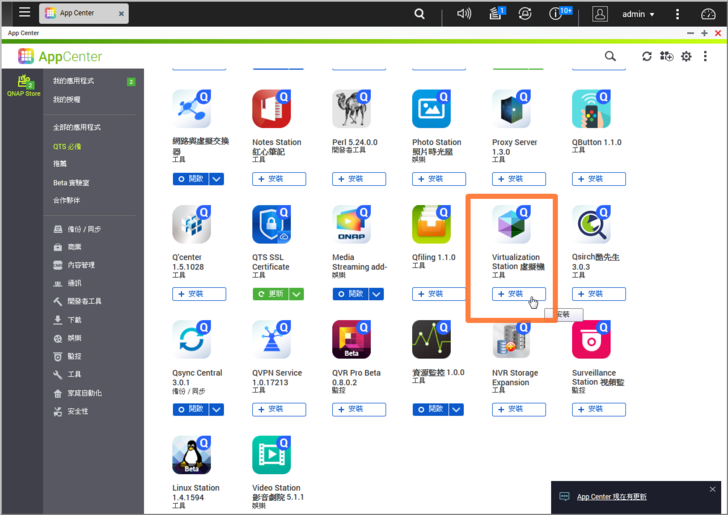The width and height of the screenshot is (728, 515).
Task: Open the dashboard gauge icon
Action: coord(708,14)
